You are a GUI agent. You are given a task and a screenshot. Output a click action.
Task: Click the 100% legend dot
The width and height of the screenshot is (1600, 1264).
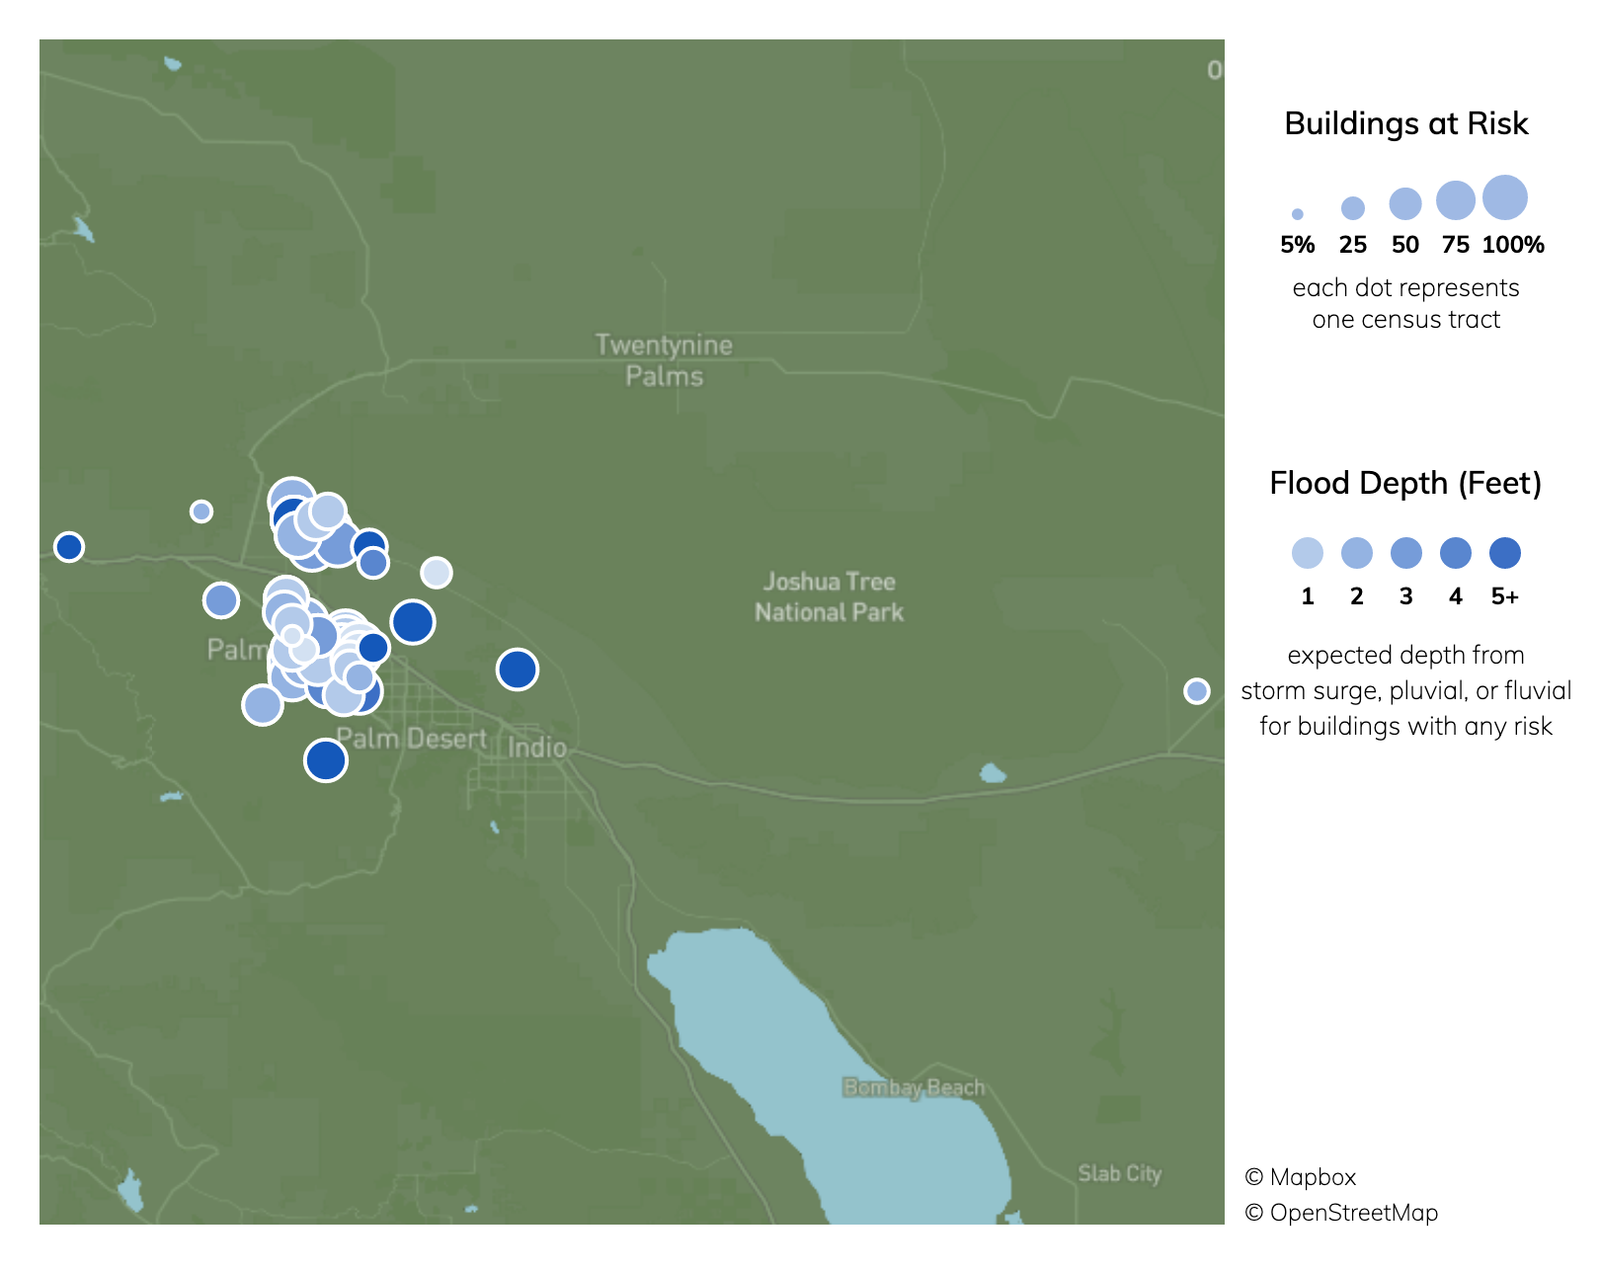(x=1505, y=197)
